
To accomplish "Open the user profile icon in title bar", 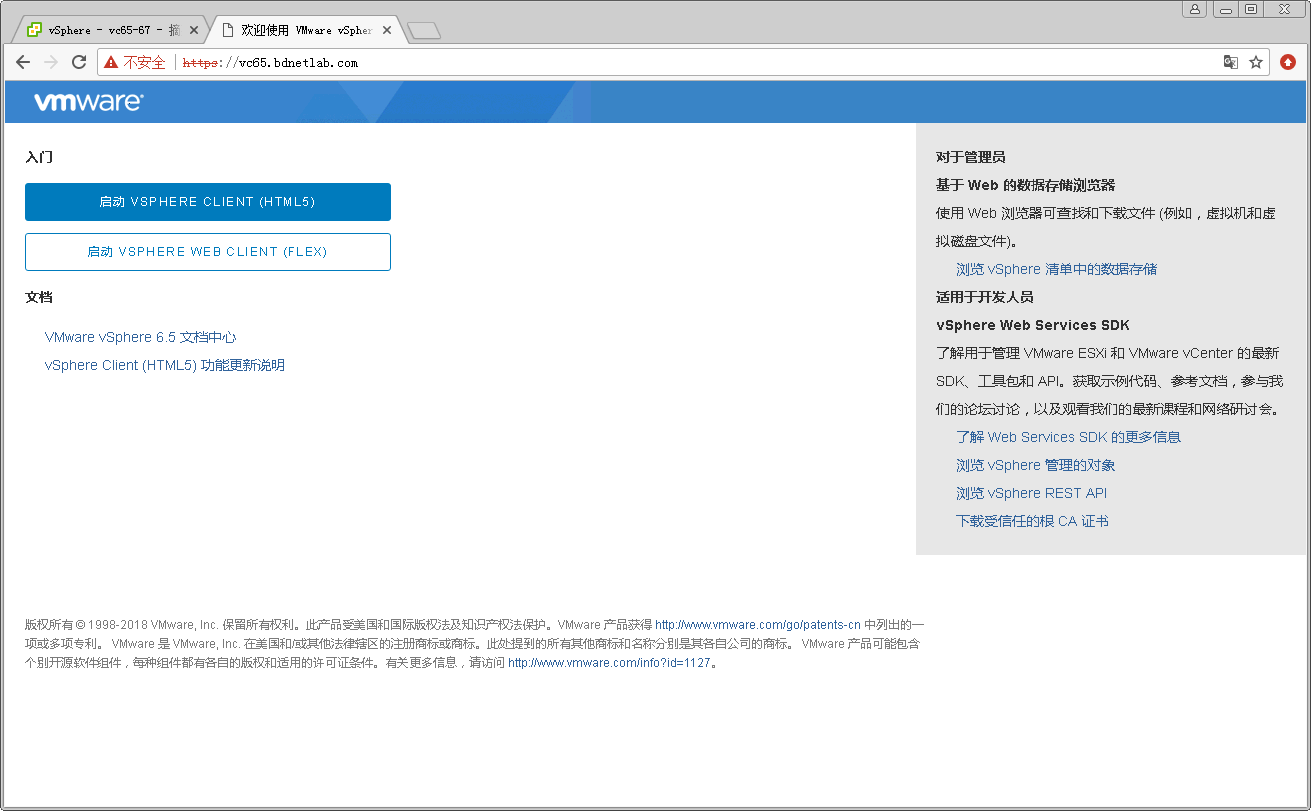I will point(1195,9).
